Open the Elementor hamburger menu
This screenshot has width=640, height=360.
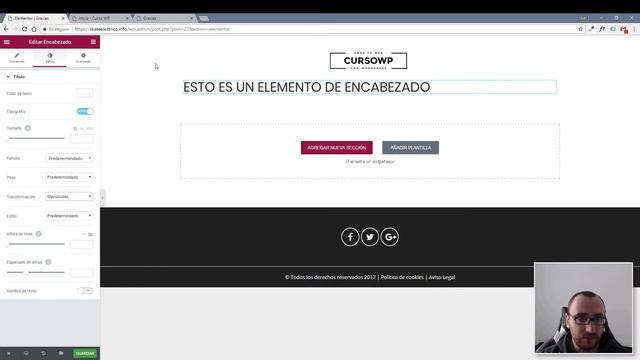pyautogui.click(x=7, y=42)
